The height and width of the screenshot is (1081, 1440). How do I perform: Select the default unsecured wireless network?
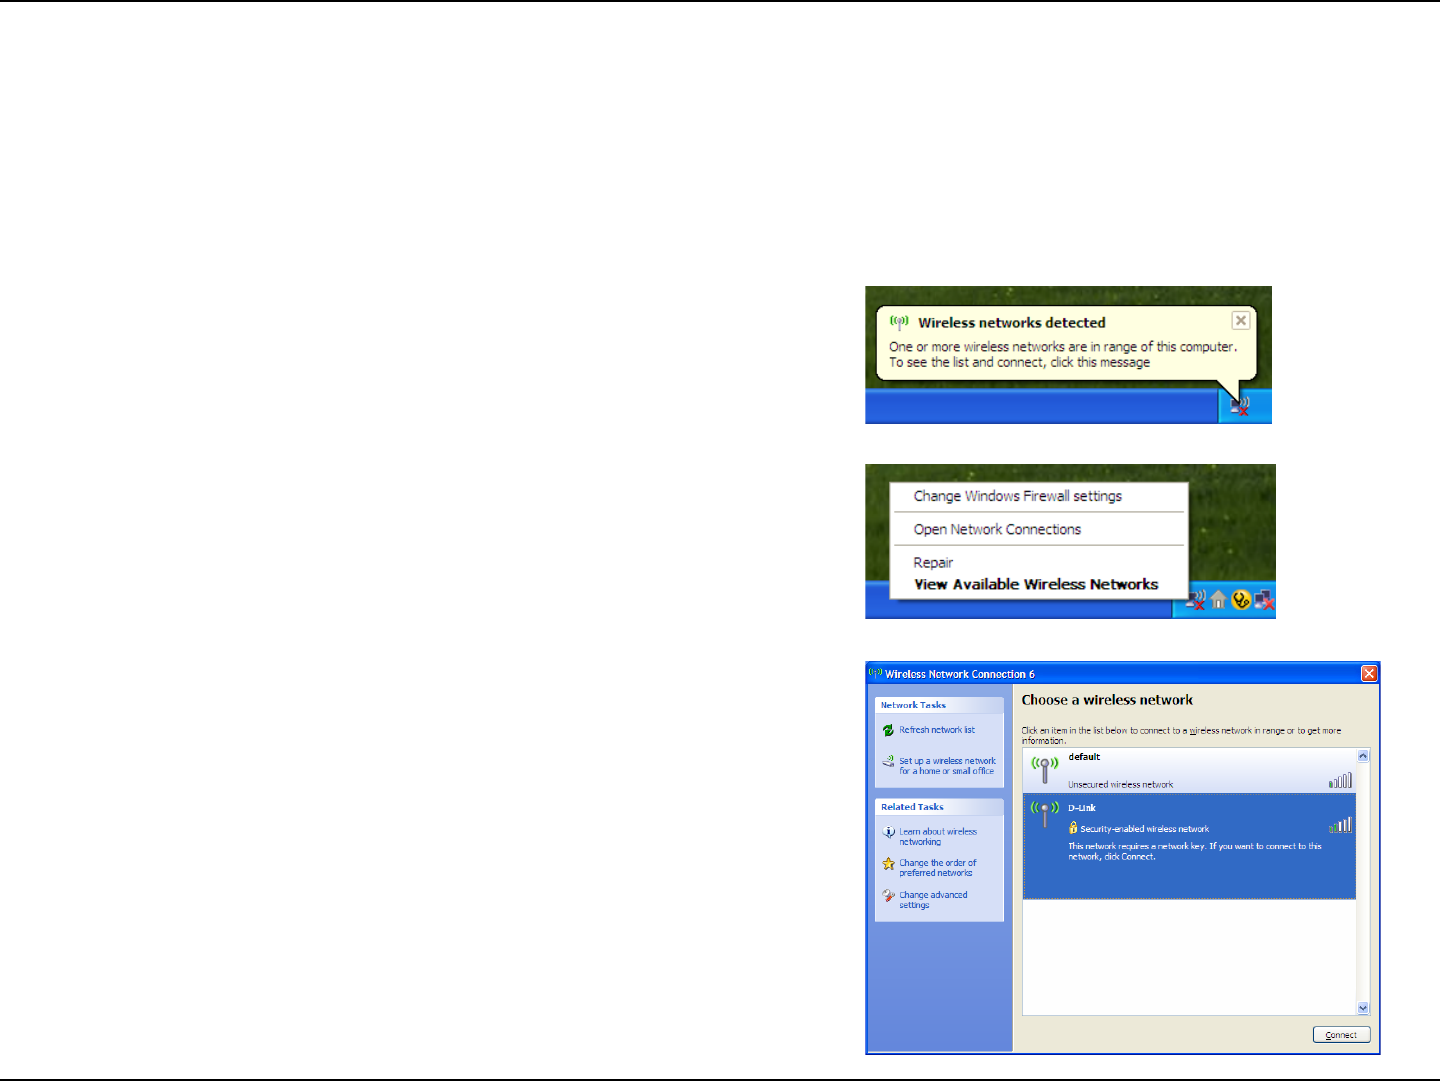1189,771
